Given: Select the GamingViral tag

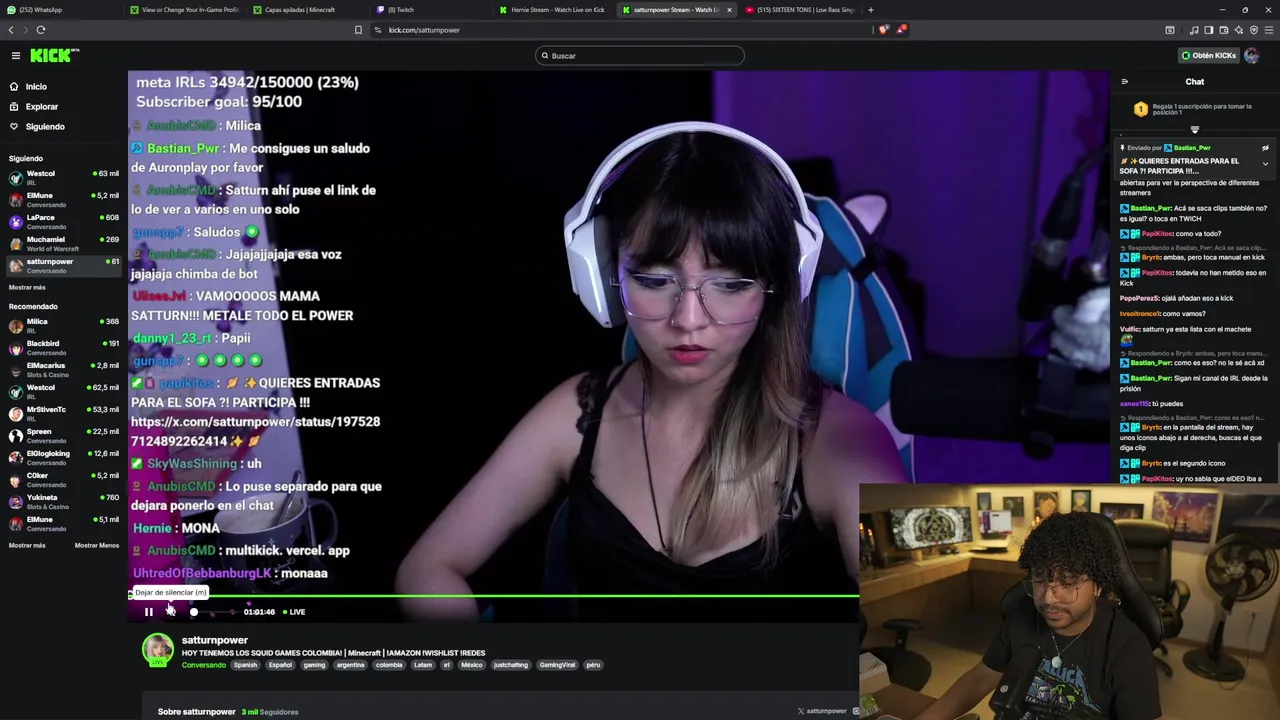Looking at the screenshot, I should coord(557,665).
